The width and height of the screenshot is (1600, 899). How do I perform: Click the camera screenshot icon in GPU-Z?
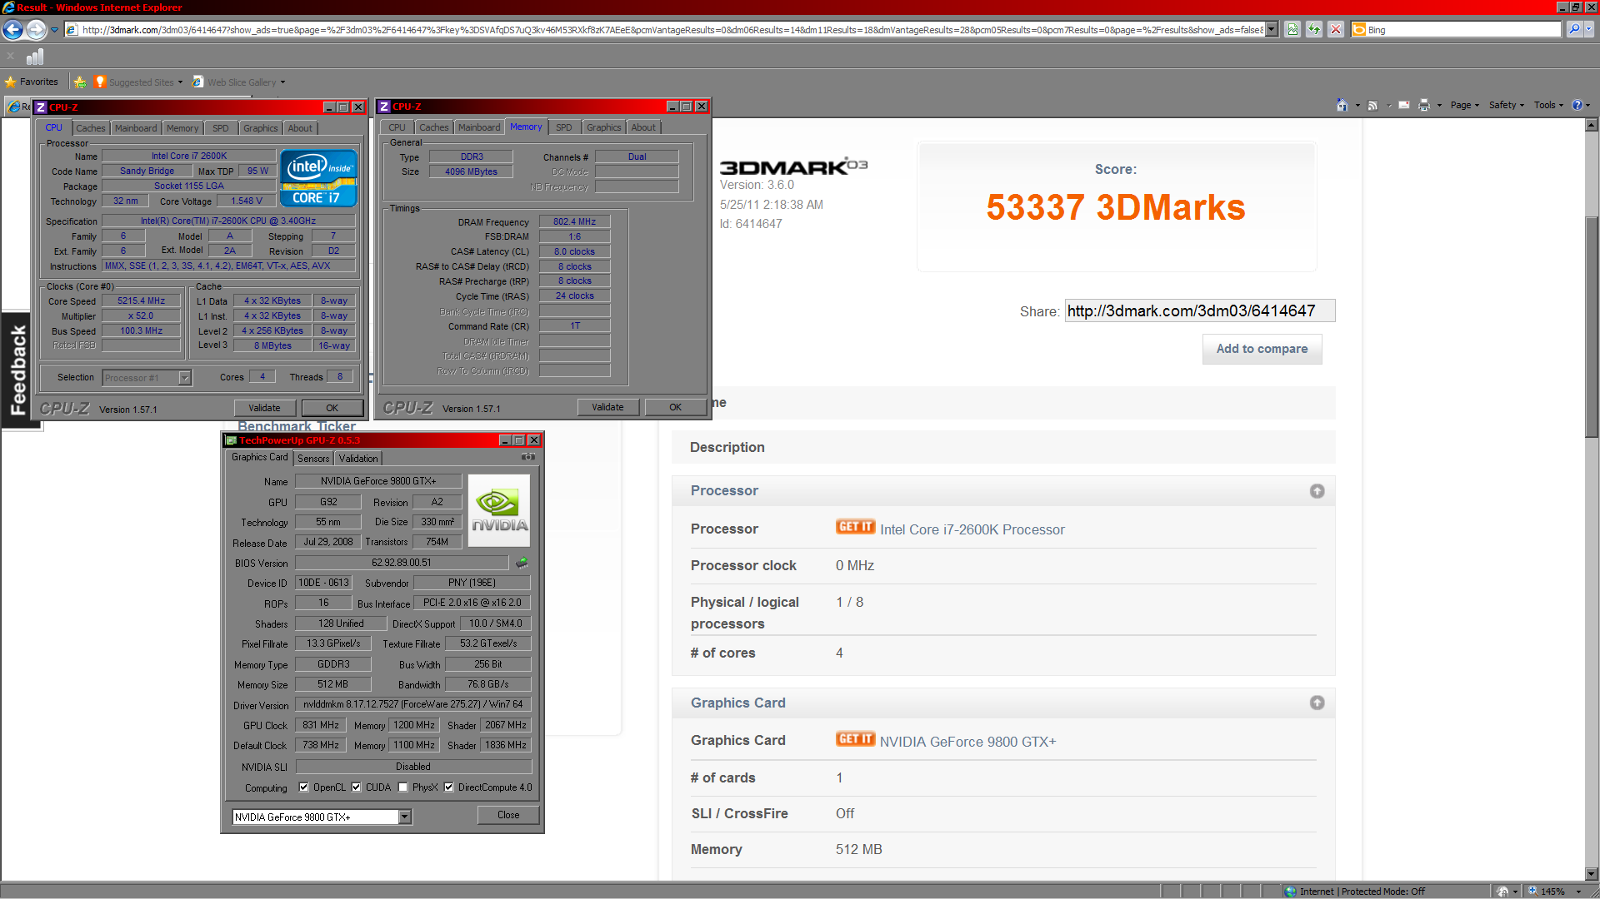(528, 457)
